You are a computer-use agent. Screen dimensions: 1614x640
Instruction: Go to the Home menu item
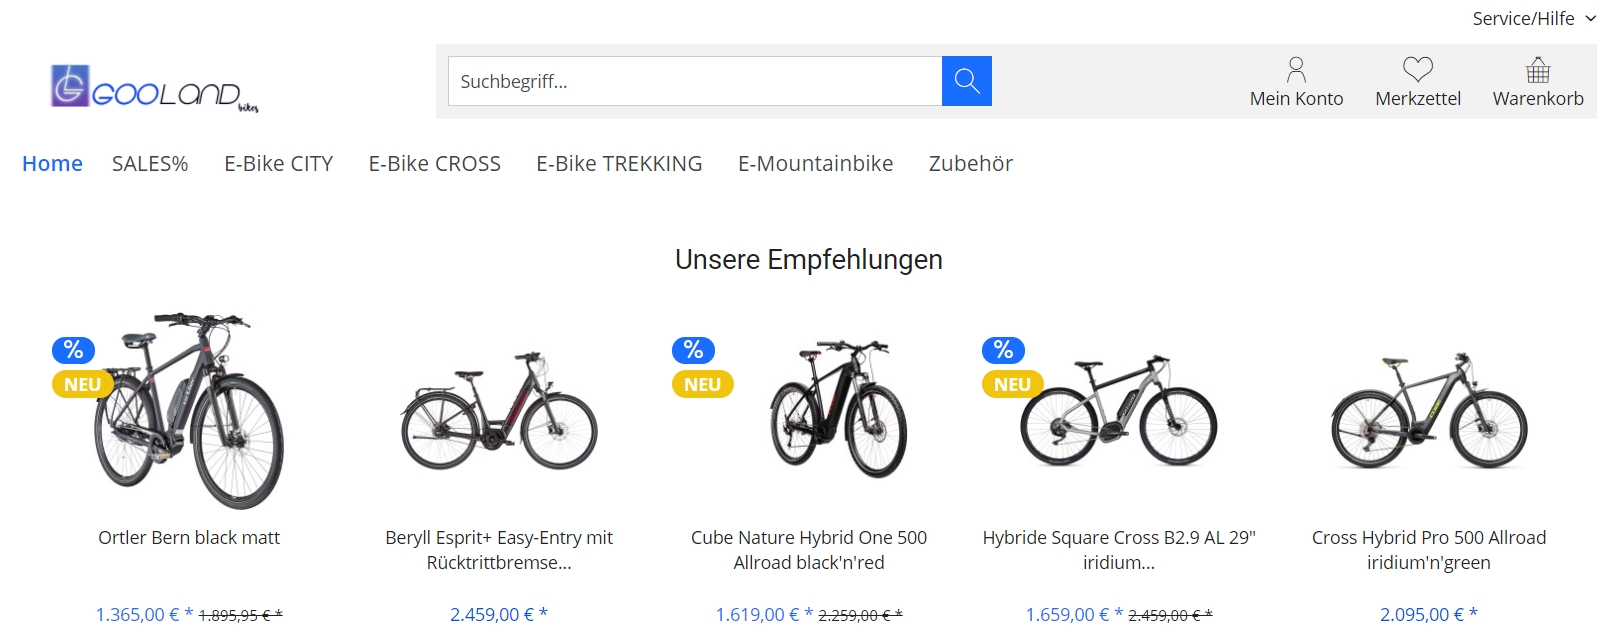[52, 163]
